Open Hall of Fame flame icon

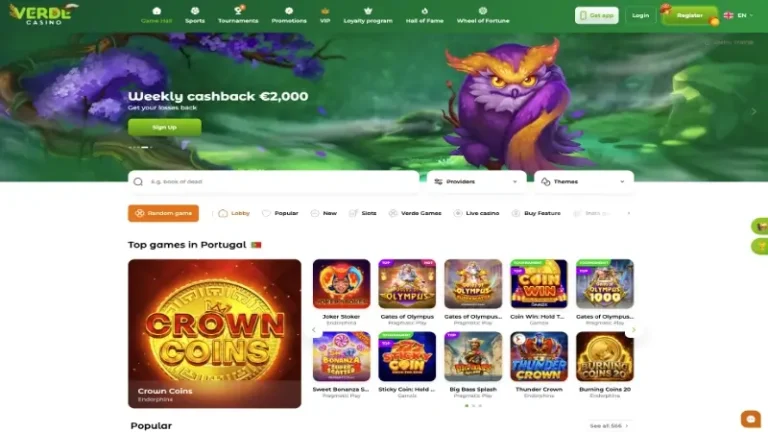click(425, 11)
